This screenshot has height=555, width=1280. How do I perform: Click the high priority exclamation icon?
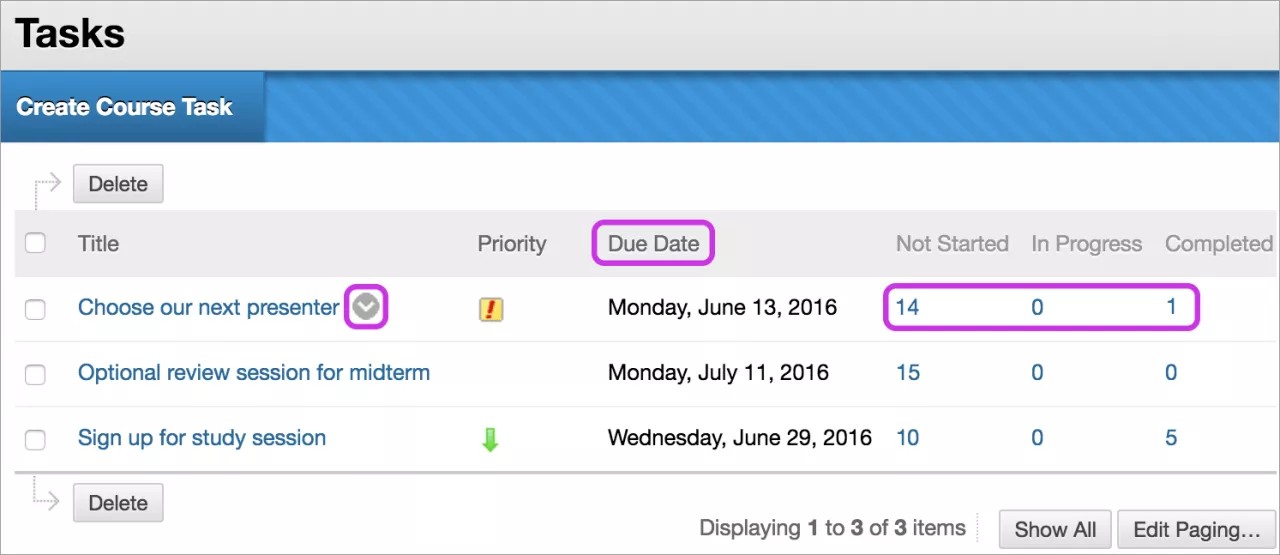[x=490, y=309]
